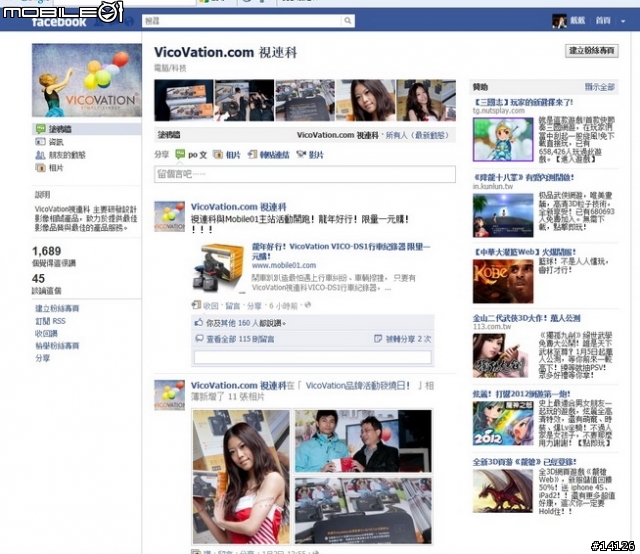Screen dimensions: 640x554
Task: Open the account dropdown arrow in header
Action: [x=622, y=21]
